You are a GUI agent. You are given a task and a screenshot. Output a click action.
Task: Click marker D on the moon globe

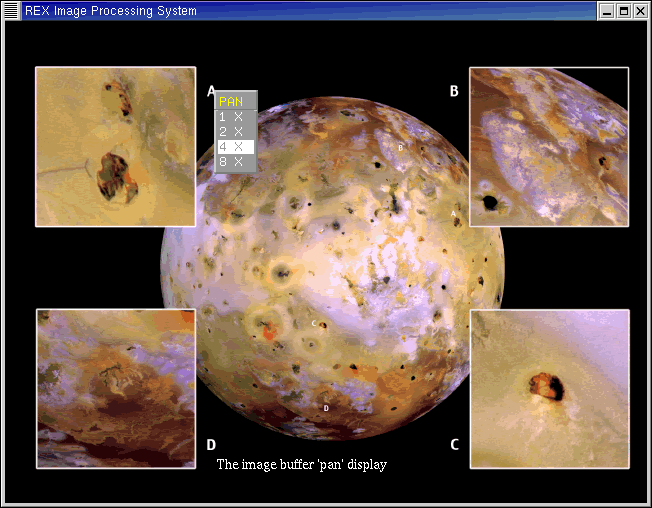coord(326,408)
